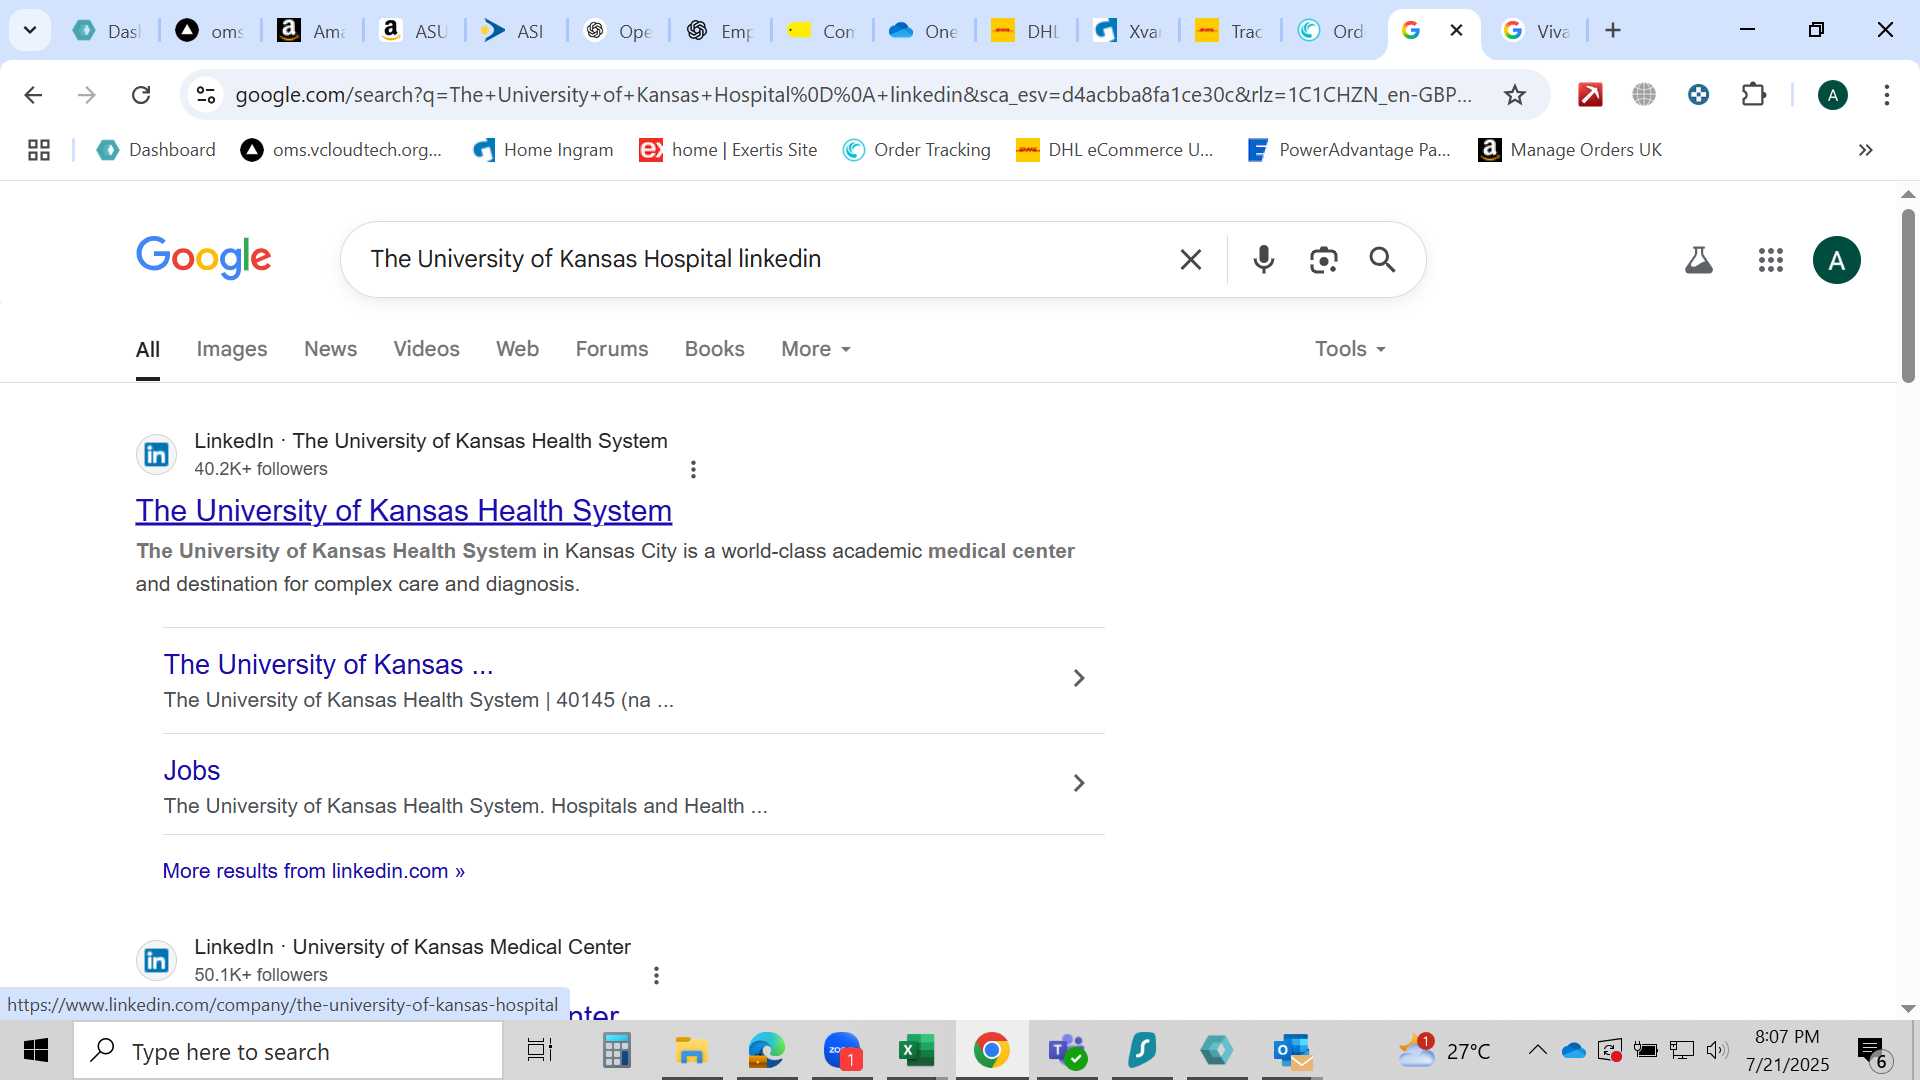
Task: Open tab search dropdown arrow
Action: pyautogui.click(x=30, y=30)
